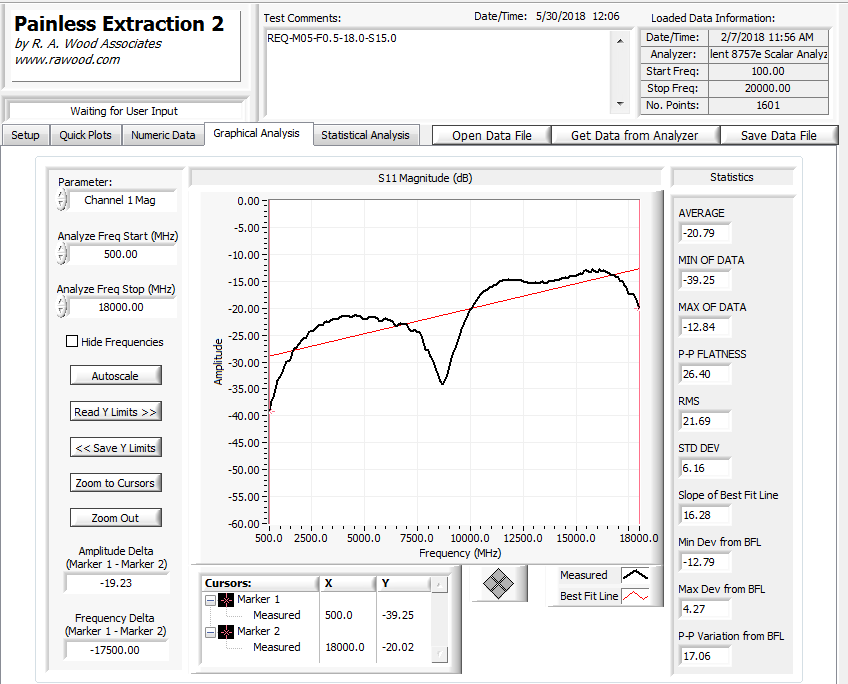Screen dimensions: 848x684
Task: Edit the Analyze Freq Start field
Action: (122, 254)
